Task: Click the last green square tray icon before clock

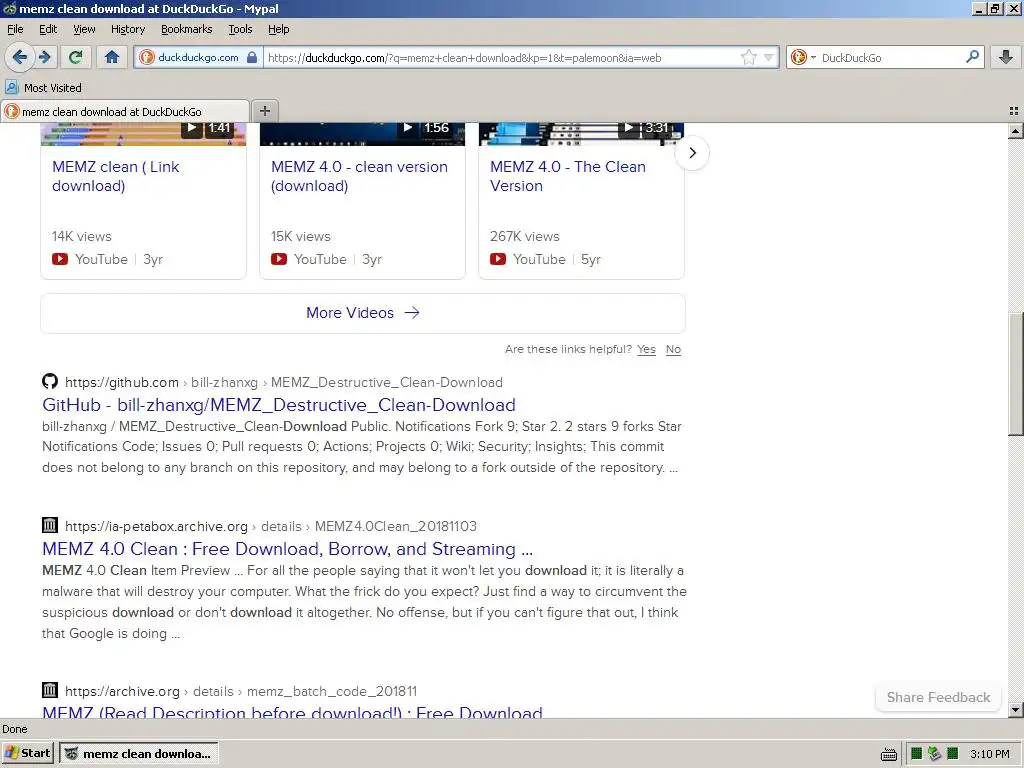Action: [953, 754]
